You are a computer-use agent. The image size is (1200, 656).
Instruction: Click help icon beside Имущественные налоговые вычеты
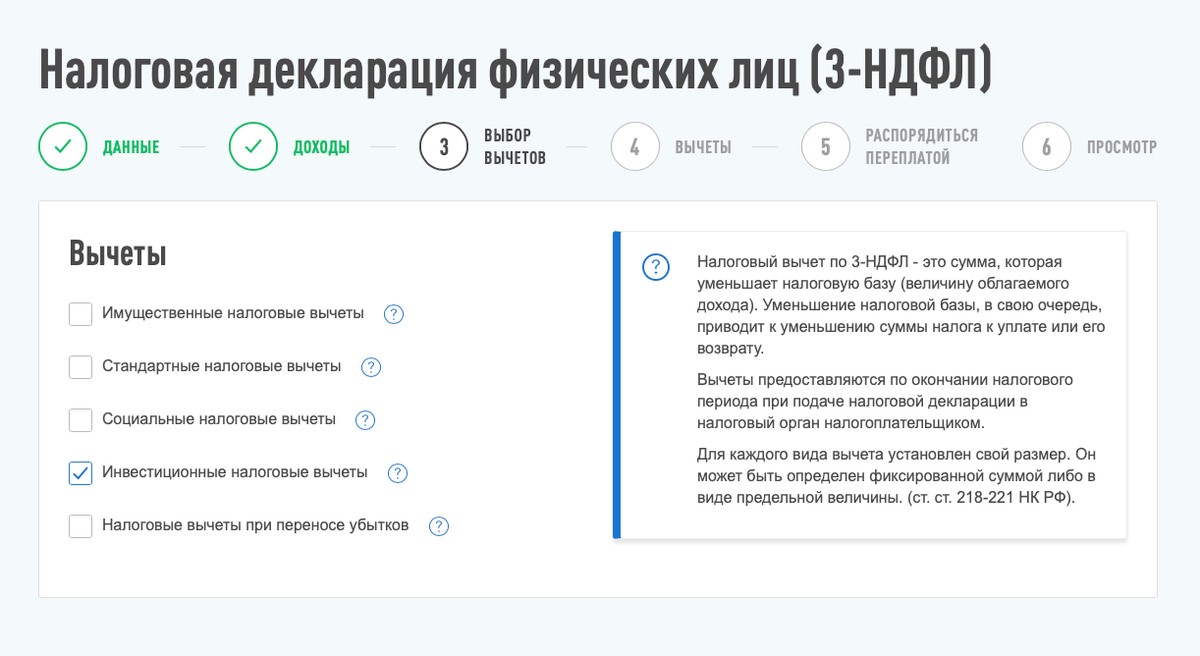394,314
